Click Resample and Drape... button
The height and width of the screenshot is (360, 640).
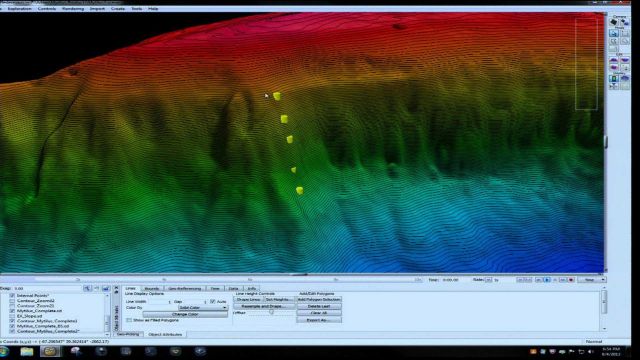click(263, 306)
